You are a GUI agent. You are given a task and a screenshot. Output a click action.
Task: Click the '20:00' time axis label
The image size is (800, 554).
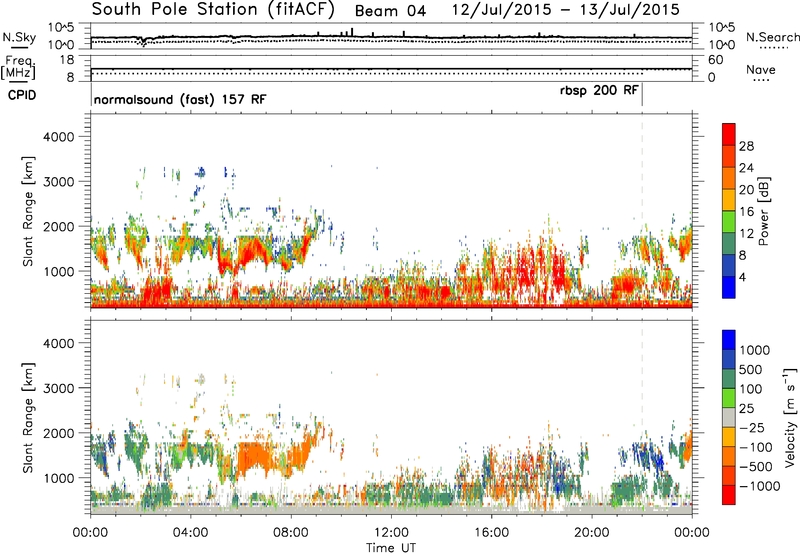coord(591,533)
